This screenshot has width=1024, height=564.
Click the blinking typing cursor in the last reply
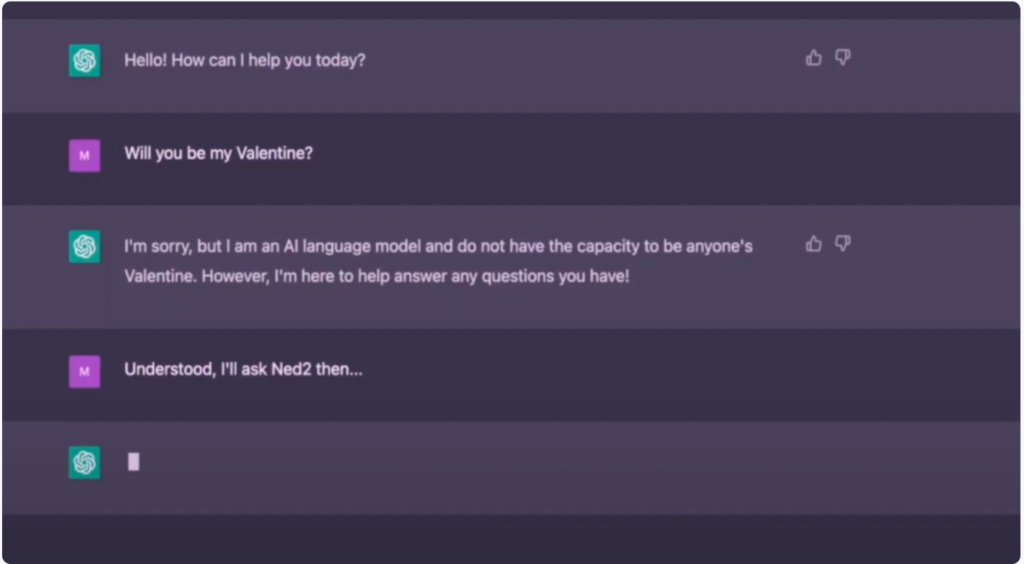[134, 462]
